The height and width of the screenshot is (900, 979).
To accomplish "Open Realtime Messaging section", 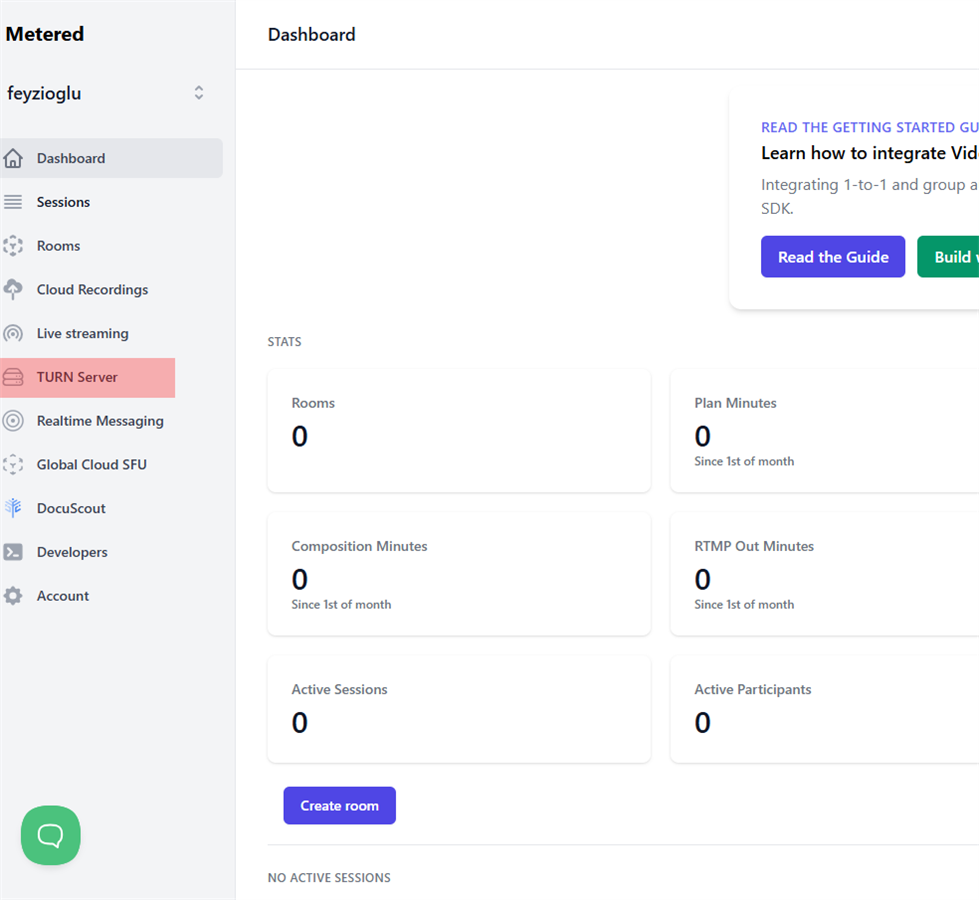I will click(100, 420).
